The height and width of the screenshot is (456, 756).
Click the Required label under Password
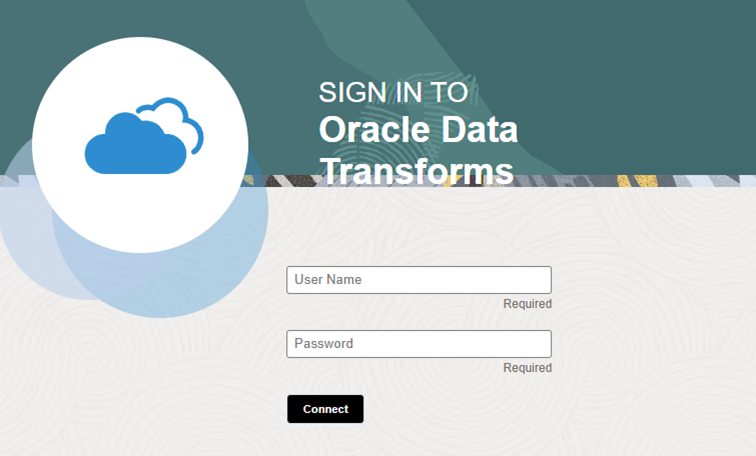point(527,368)
